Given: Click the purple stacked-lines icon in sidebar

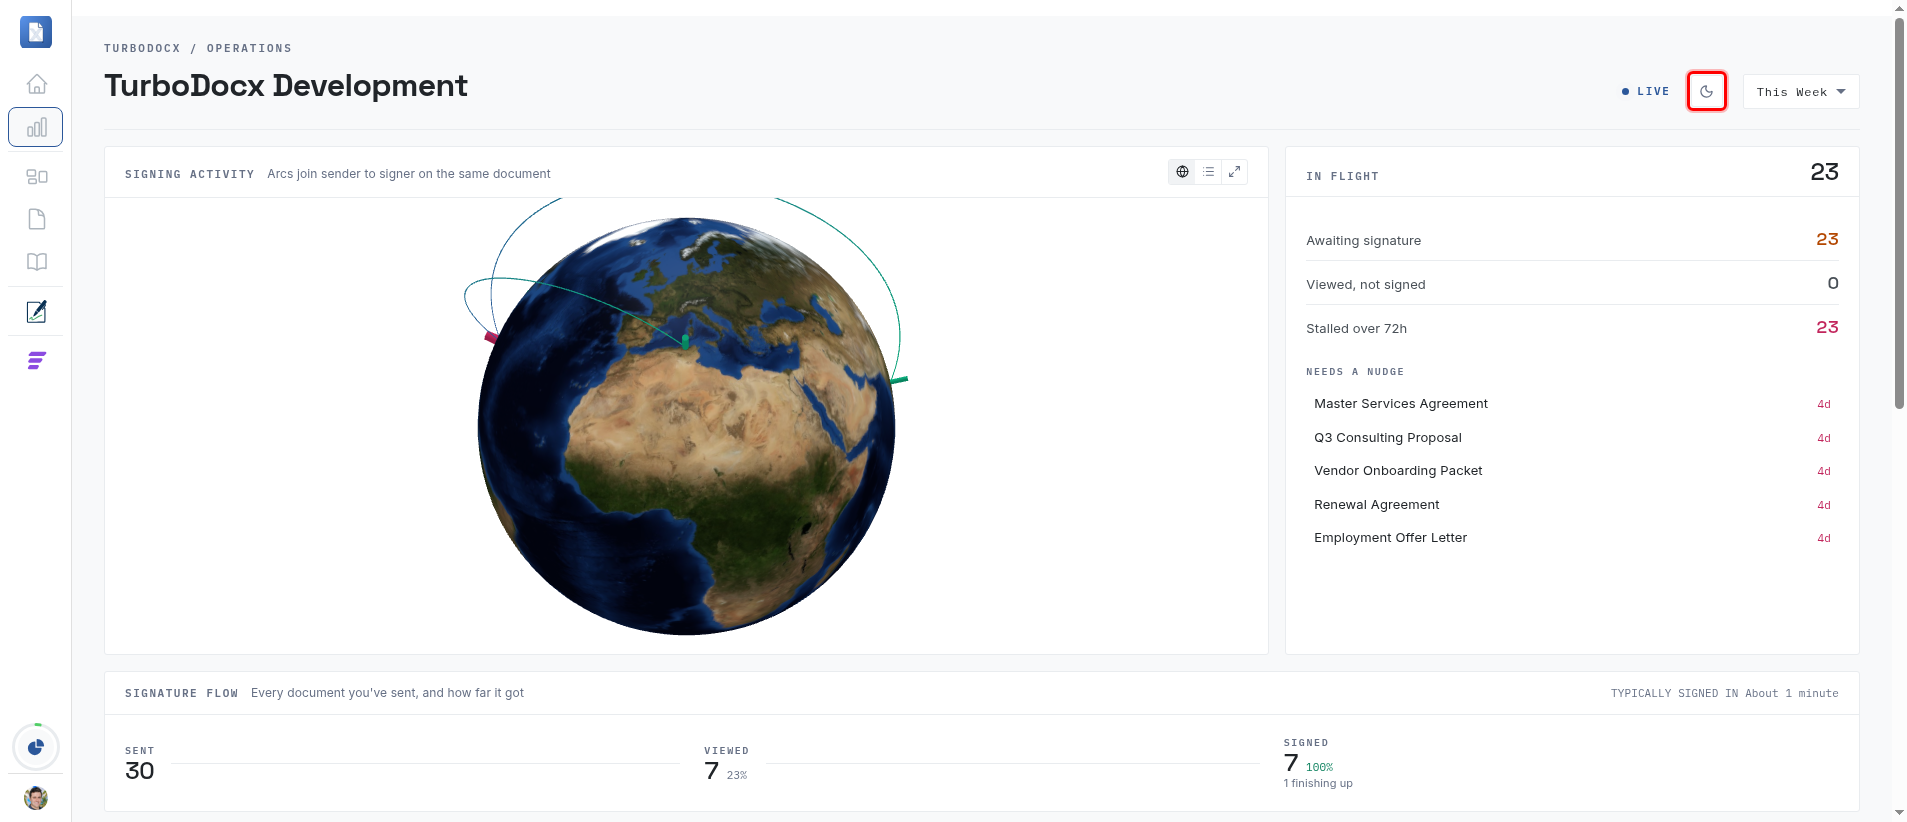Looking at the screenshot, I should click(37, 361).
